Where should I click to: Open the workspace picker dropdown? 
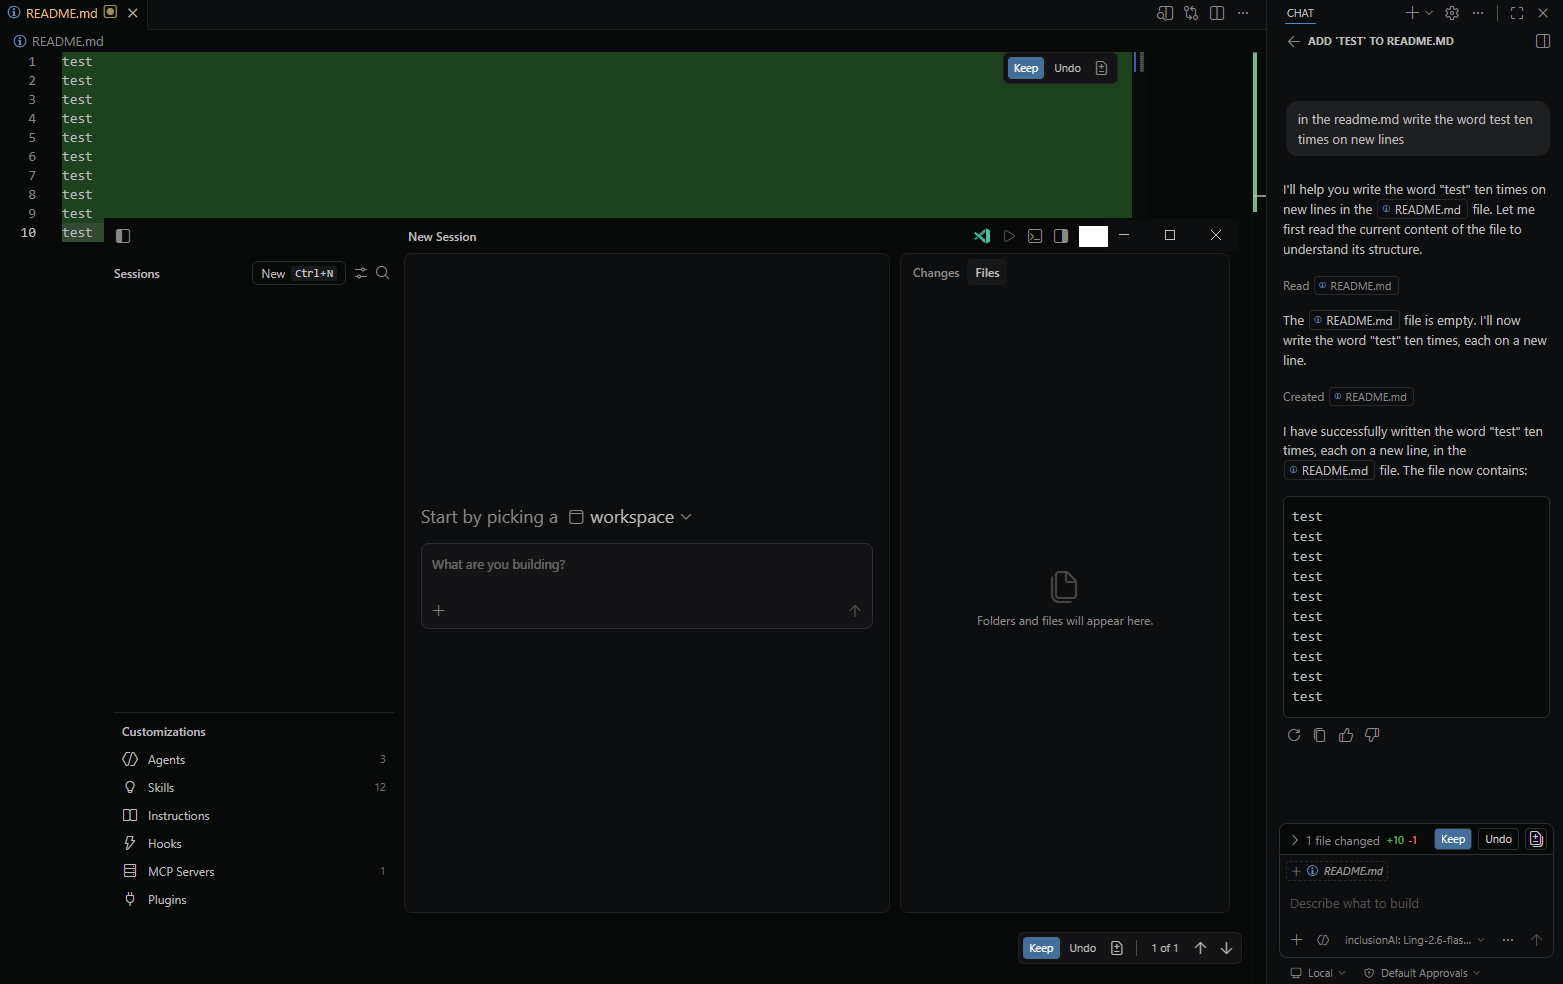click(631, 517)
